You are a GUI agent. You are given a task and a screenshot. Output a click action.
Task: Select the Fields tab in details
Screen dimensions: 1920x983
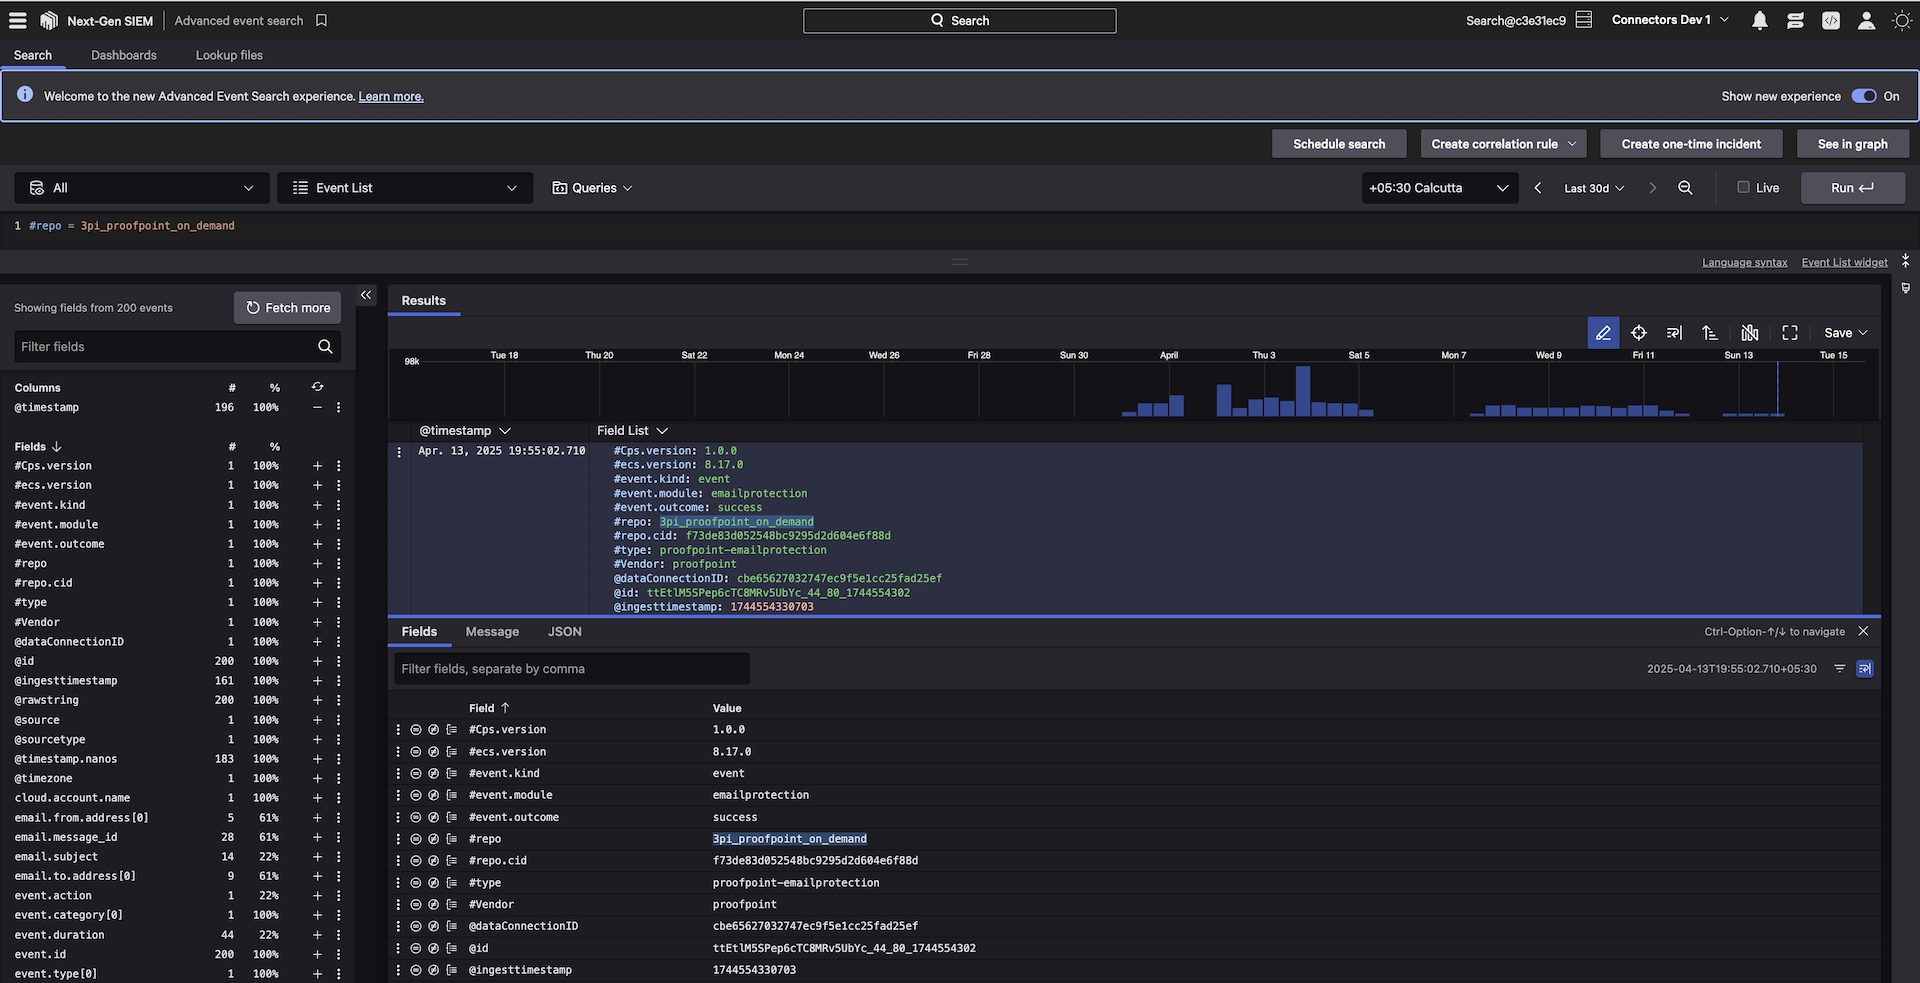(x=419, y=632)
